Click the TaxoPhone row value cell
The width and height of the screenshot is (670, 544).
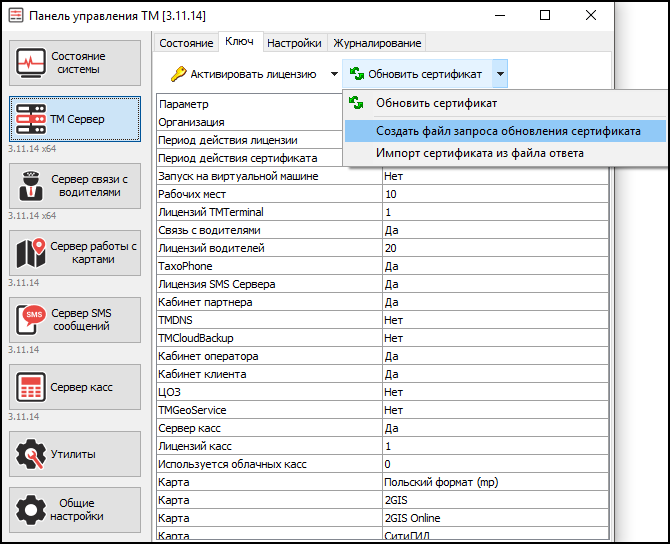[494, 267]
